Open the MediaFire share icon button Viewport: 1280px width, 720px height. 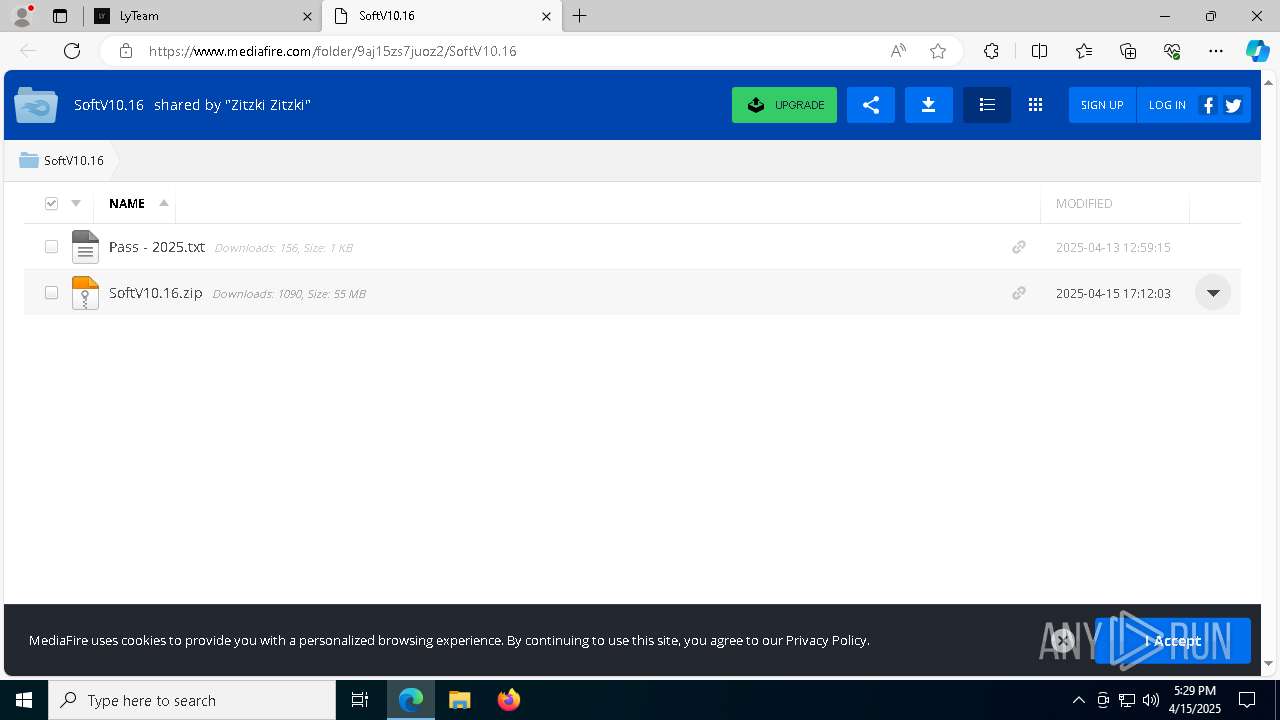coord(871,105)
